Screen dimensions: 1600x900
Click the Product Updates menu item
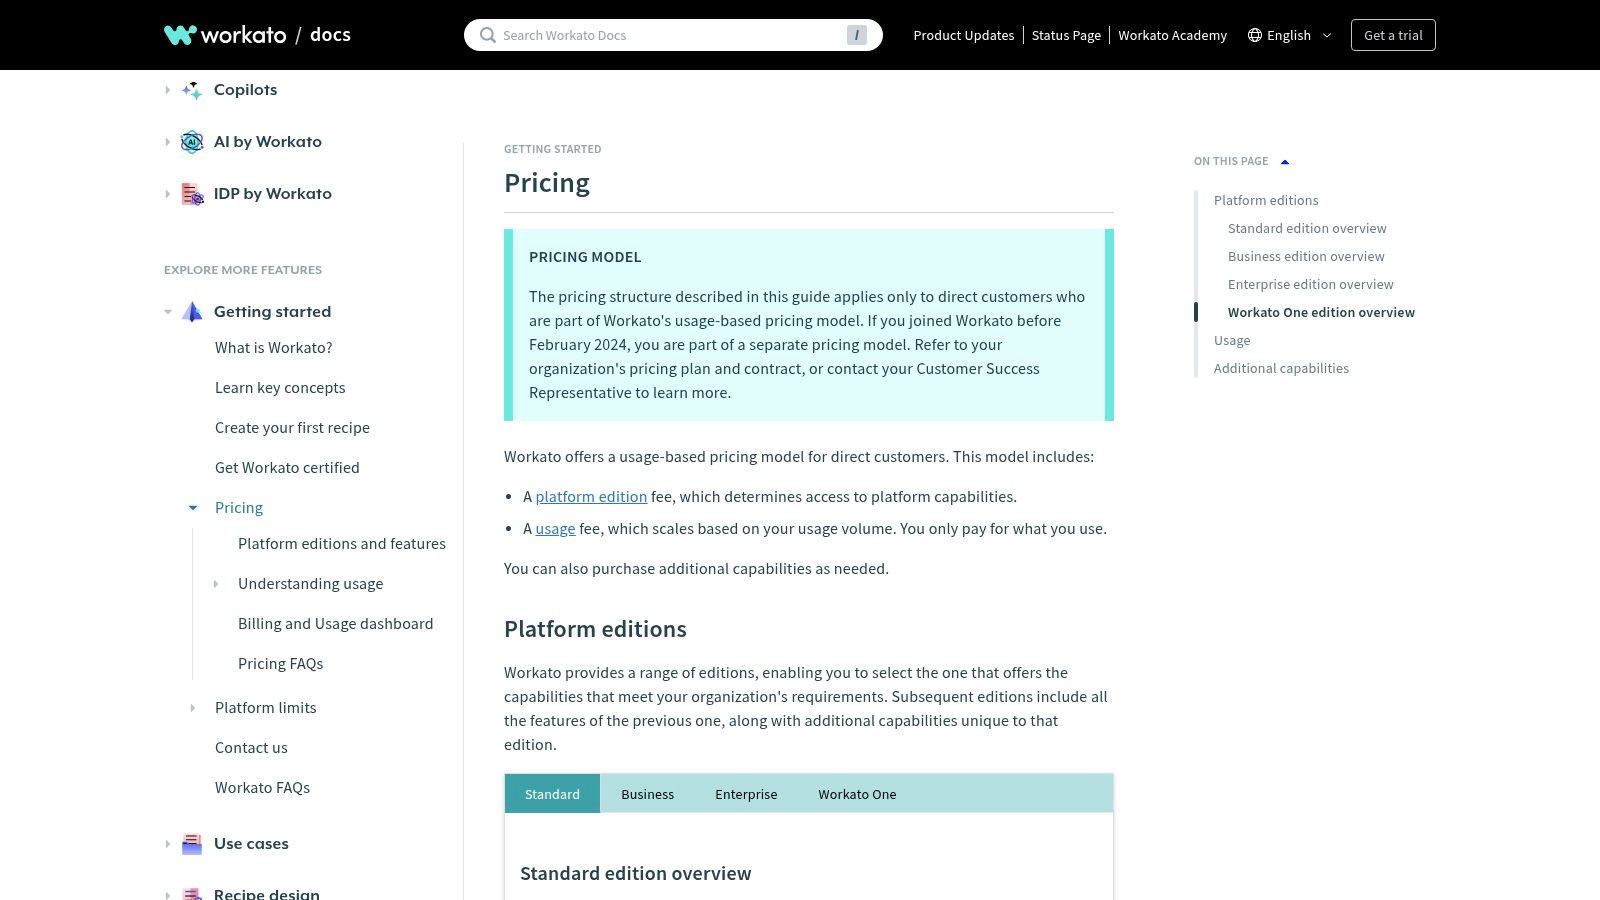pos(963,35)
